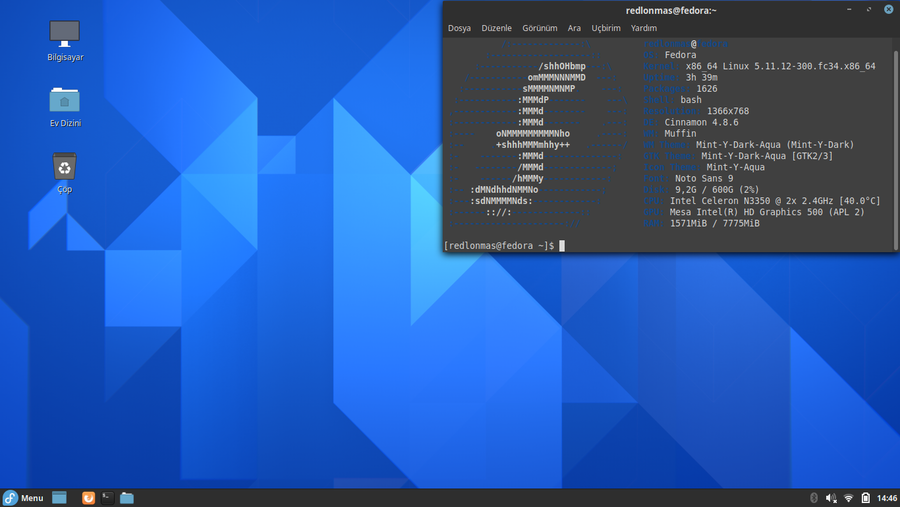Click the Bluetooth tray icon
This screenshot has height=507, width=900.
[x=813, y=498]
